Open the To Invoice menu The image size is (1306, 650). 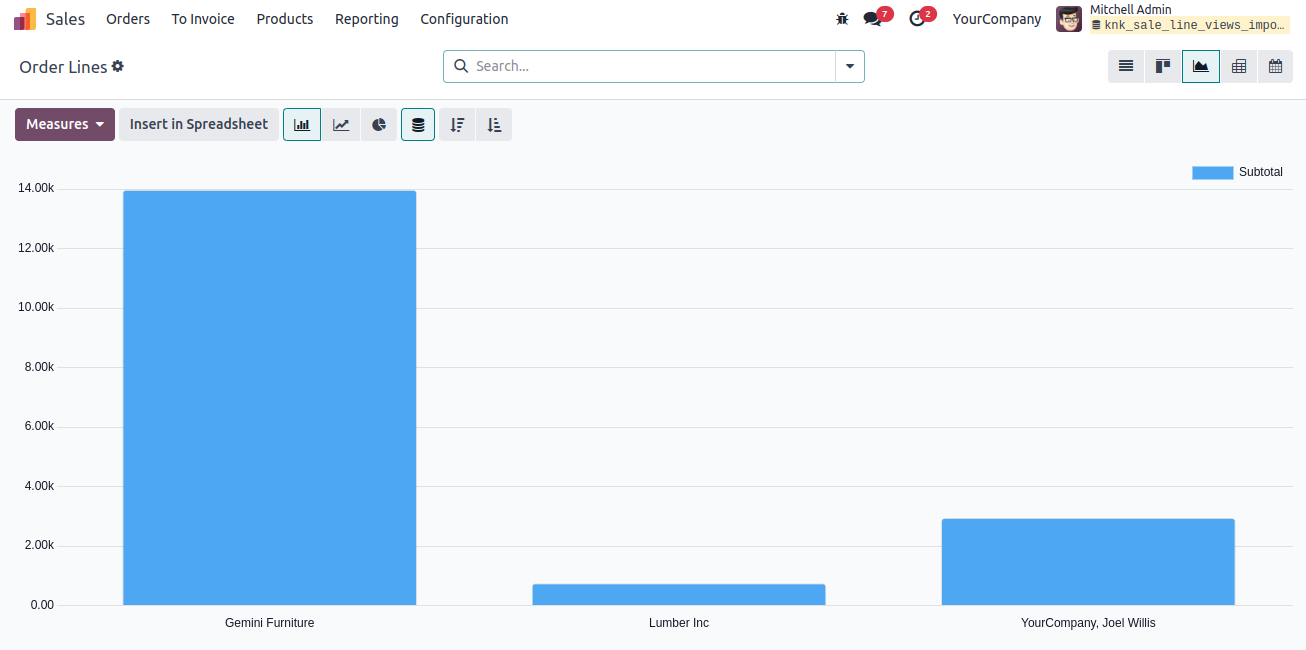coord(203,19)
